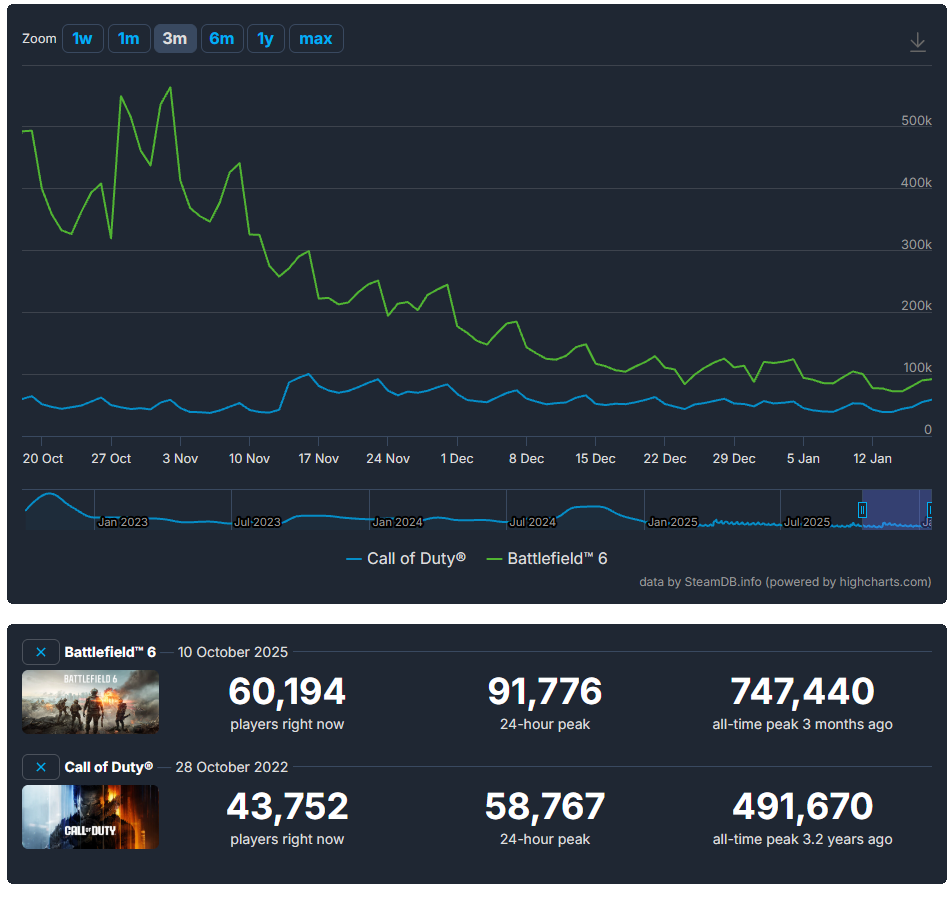Show max chart range
950x899 pixels.
(316, 39)
